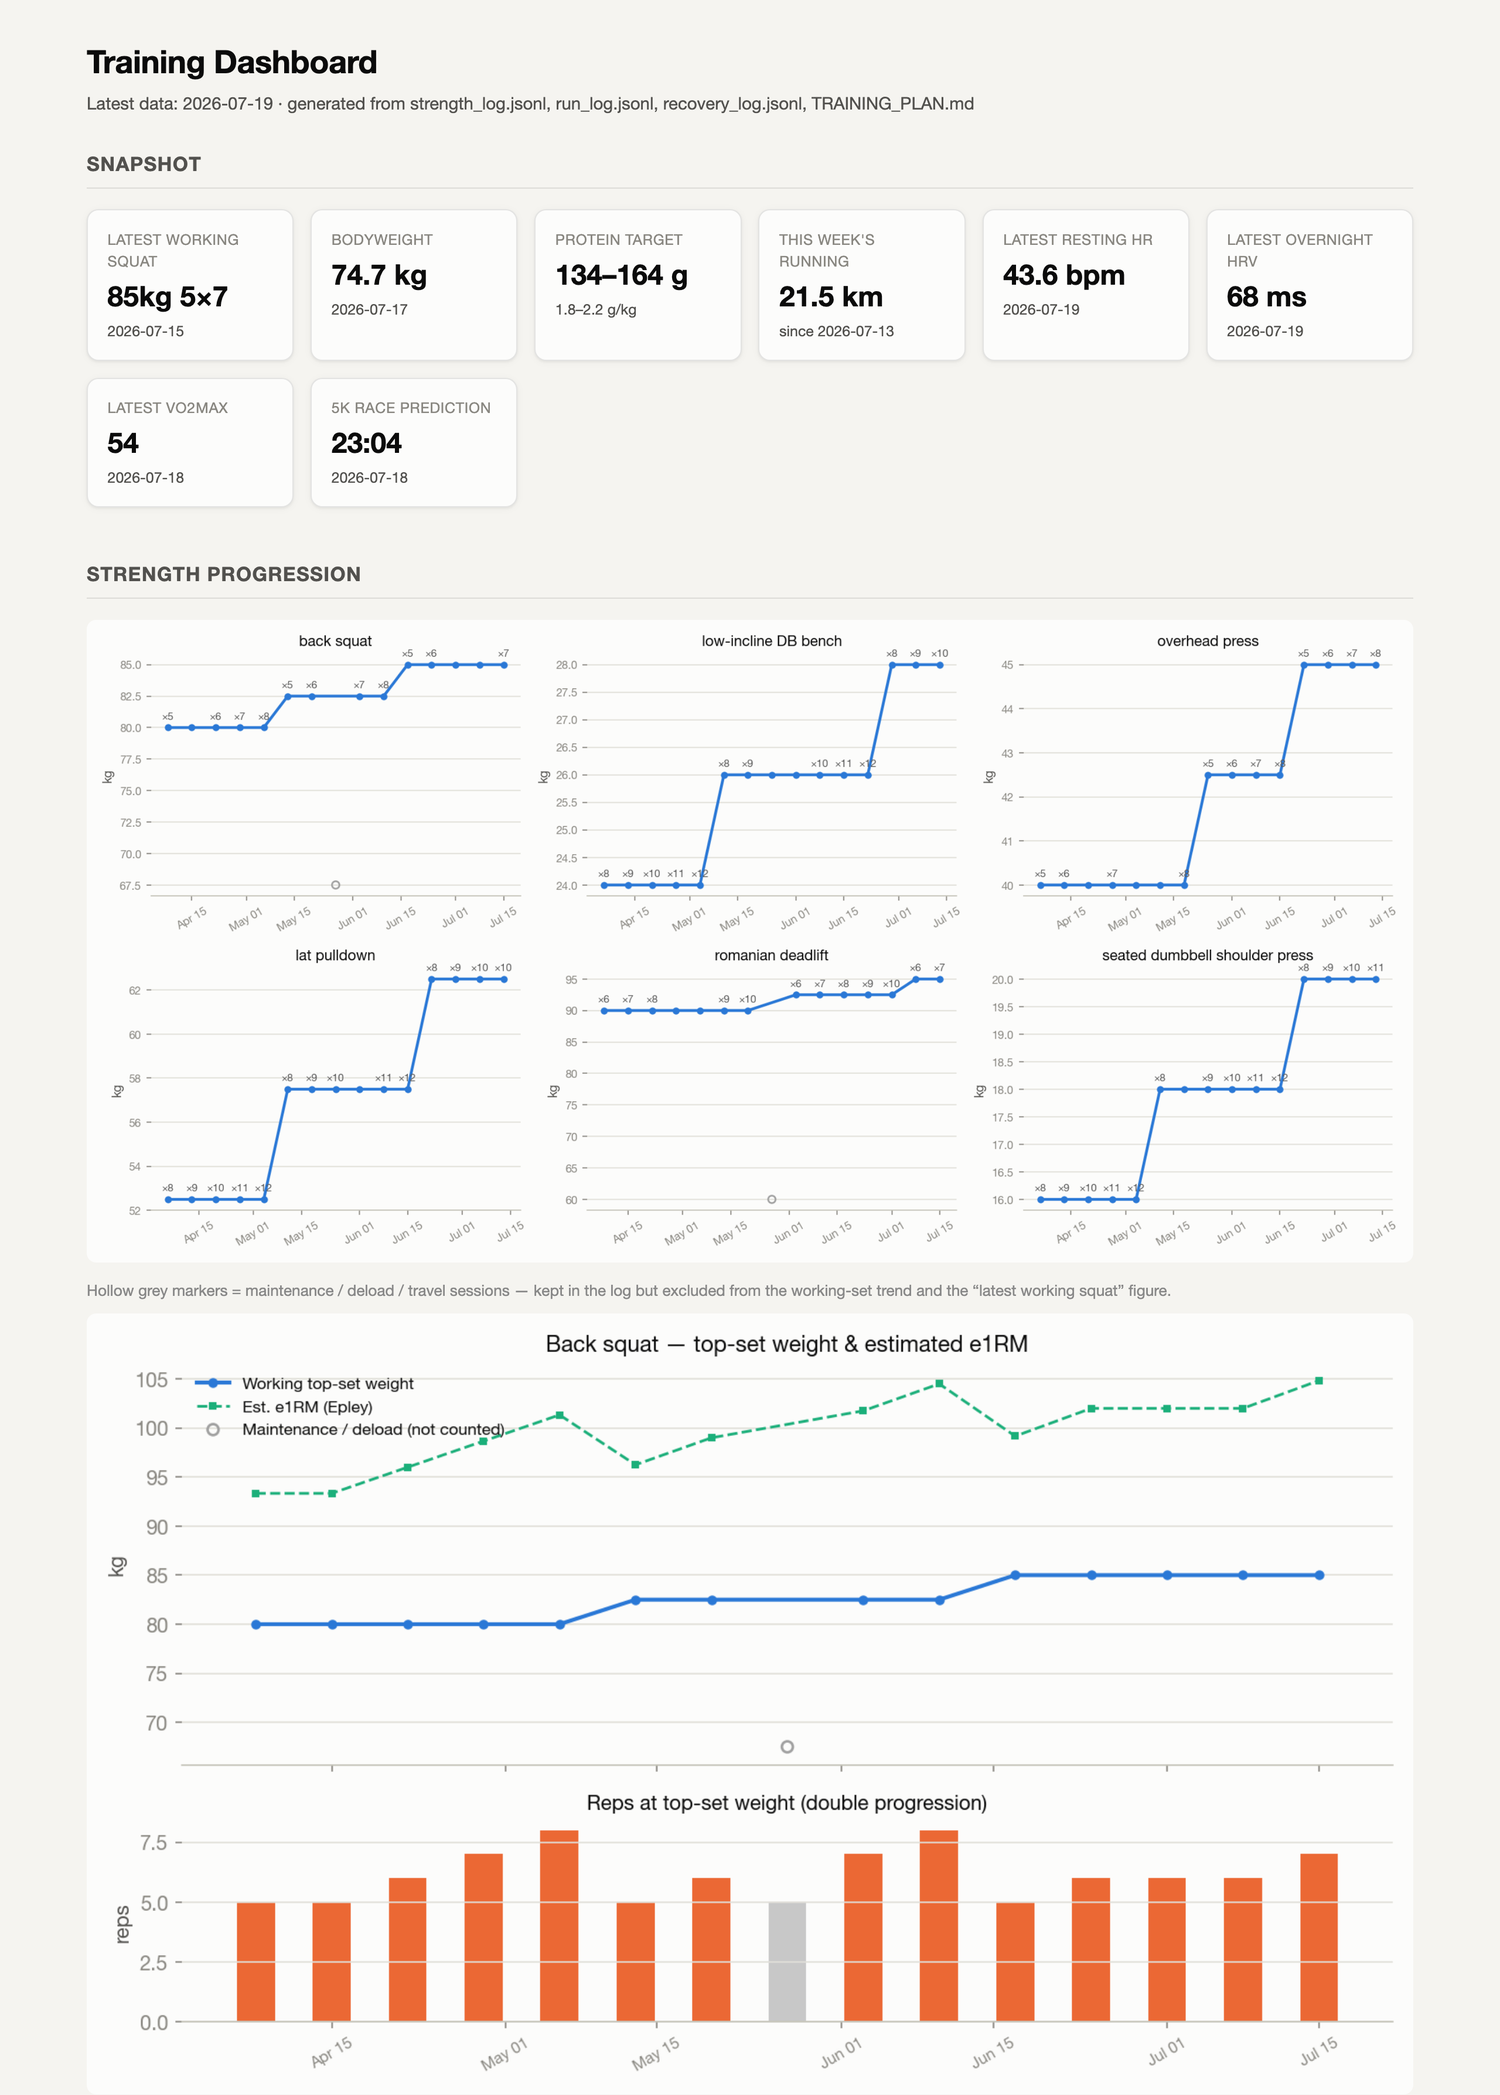Click the "back squat" small chart title

[335, 641]
